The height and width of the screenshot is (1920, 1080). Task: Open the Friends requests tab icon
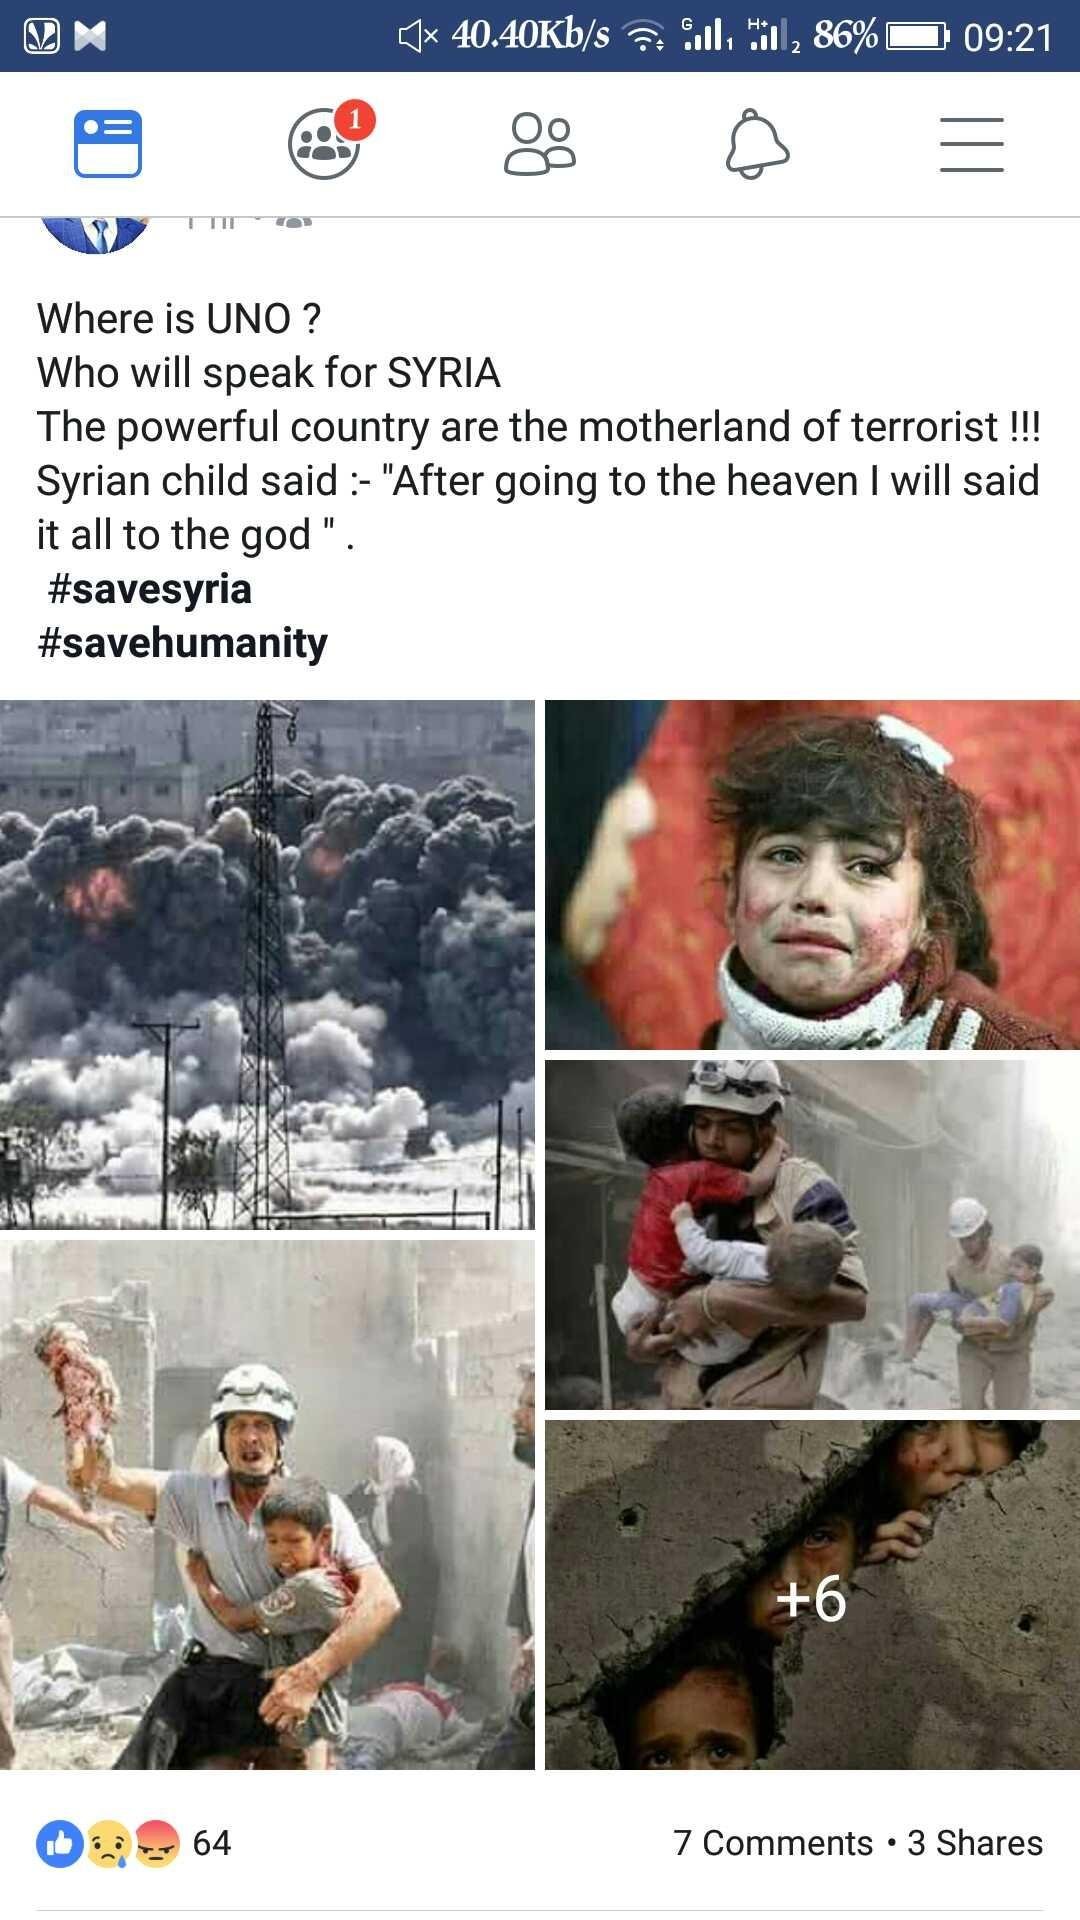click(540, 144)
